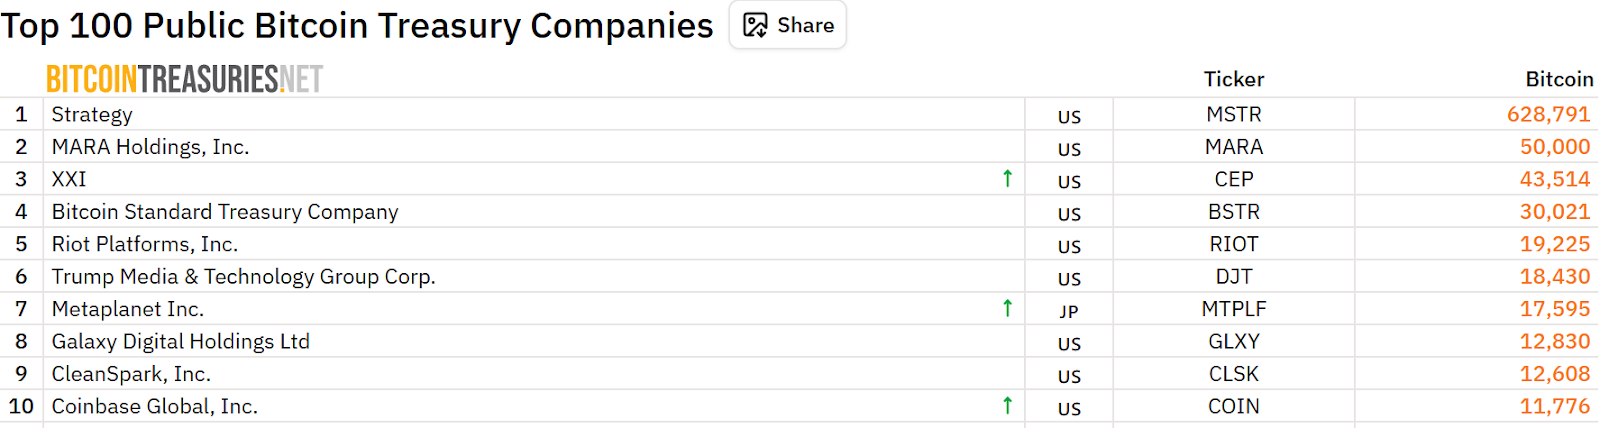Select Bitcoin Standard Treasury Company row

coord(225,212)
